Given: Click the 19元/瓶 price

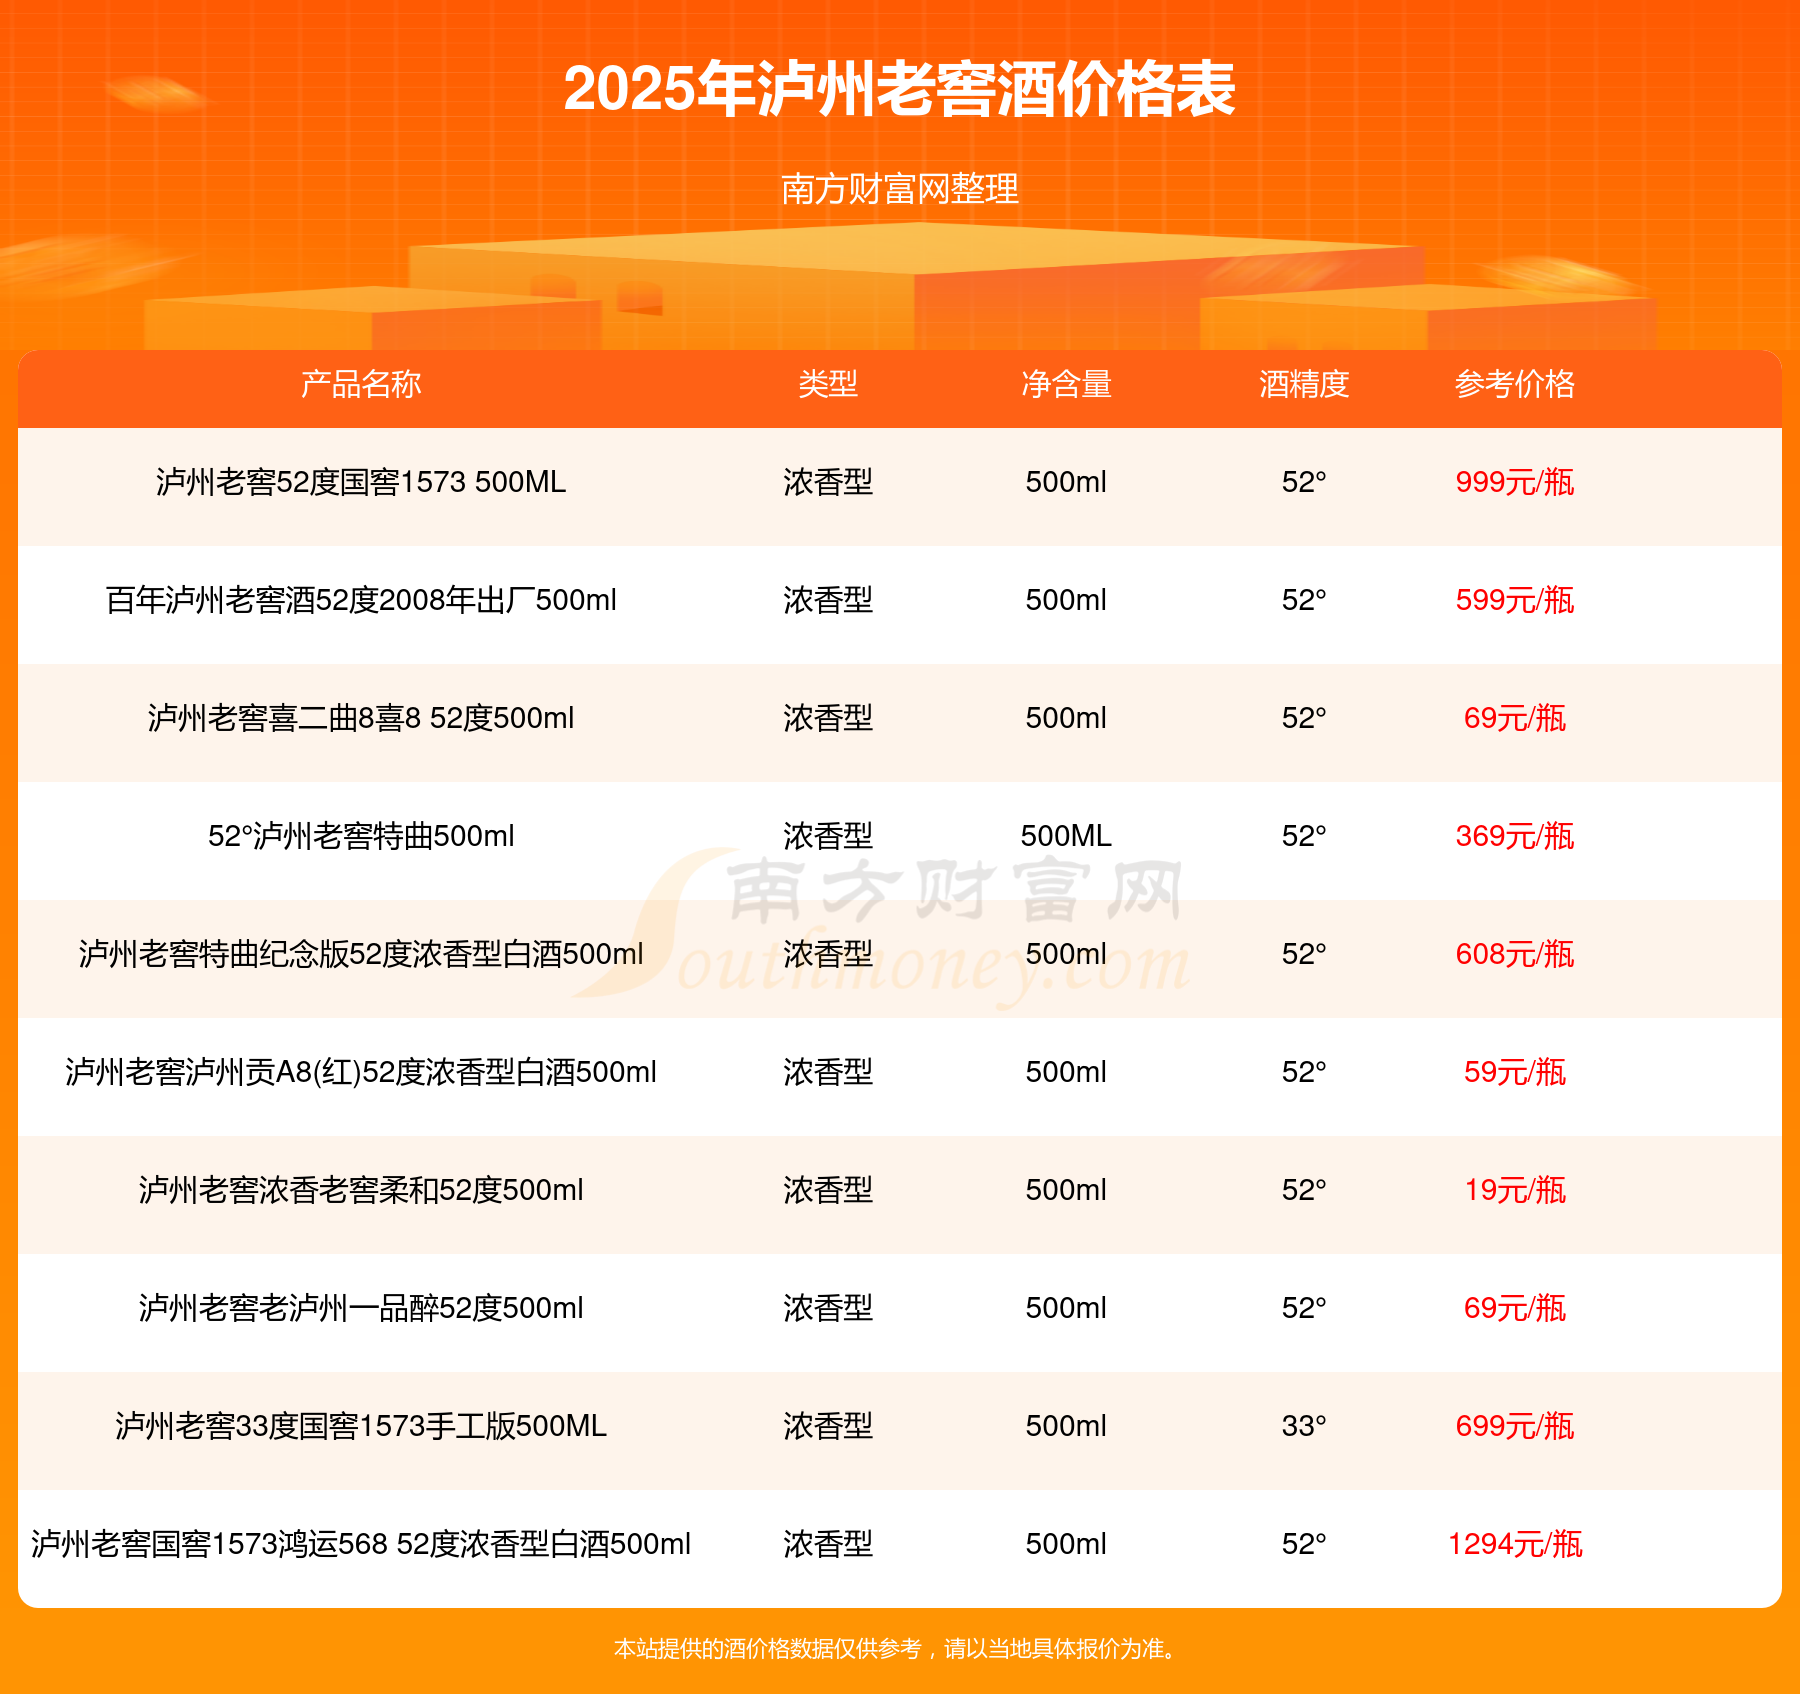Looking at the screenshot, I should (x=1515, y=1190).
